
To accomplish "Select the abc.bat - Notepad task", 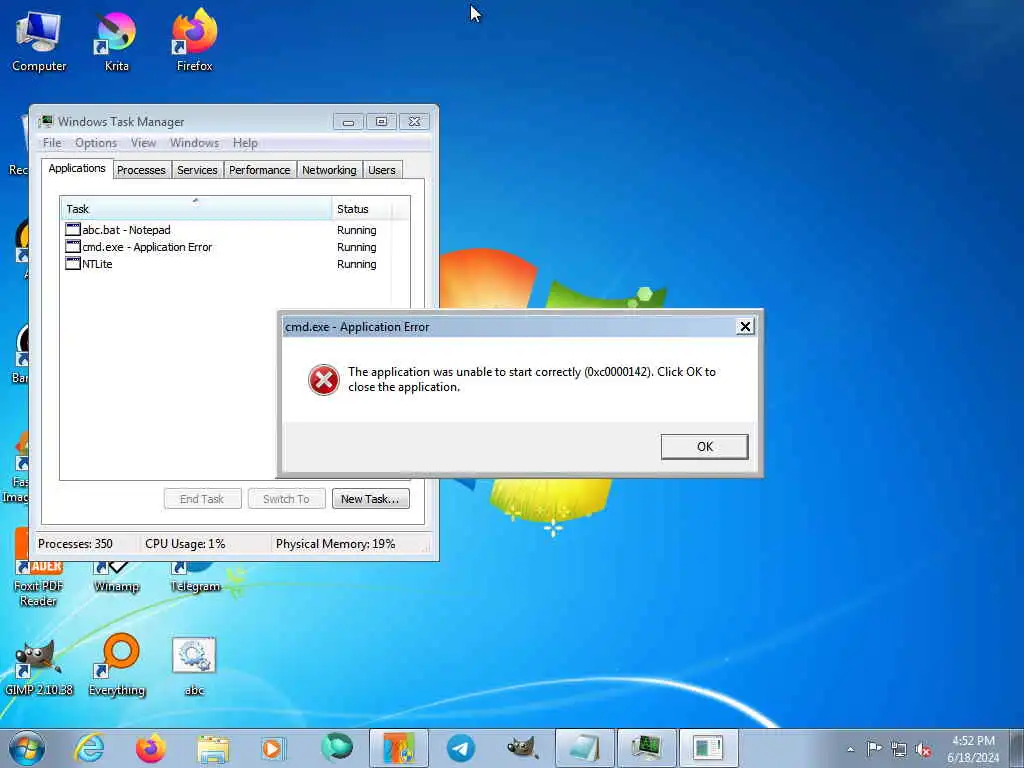I will click(225, 230).
